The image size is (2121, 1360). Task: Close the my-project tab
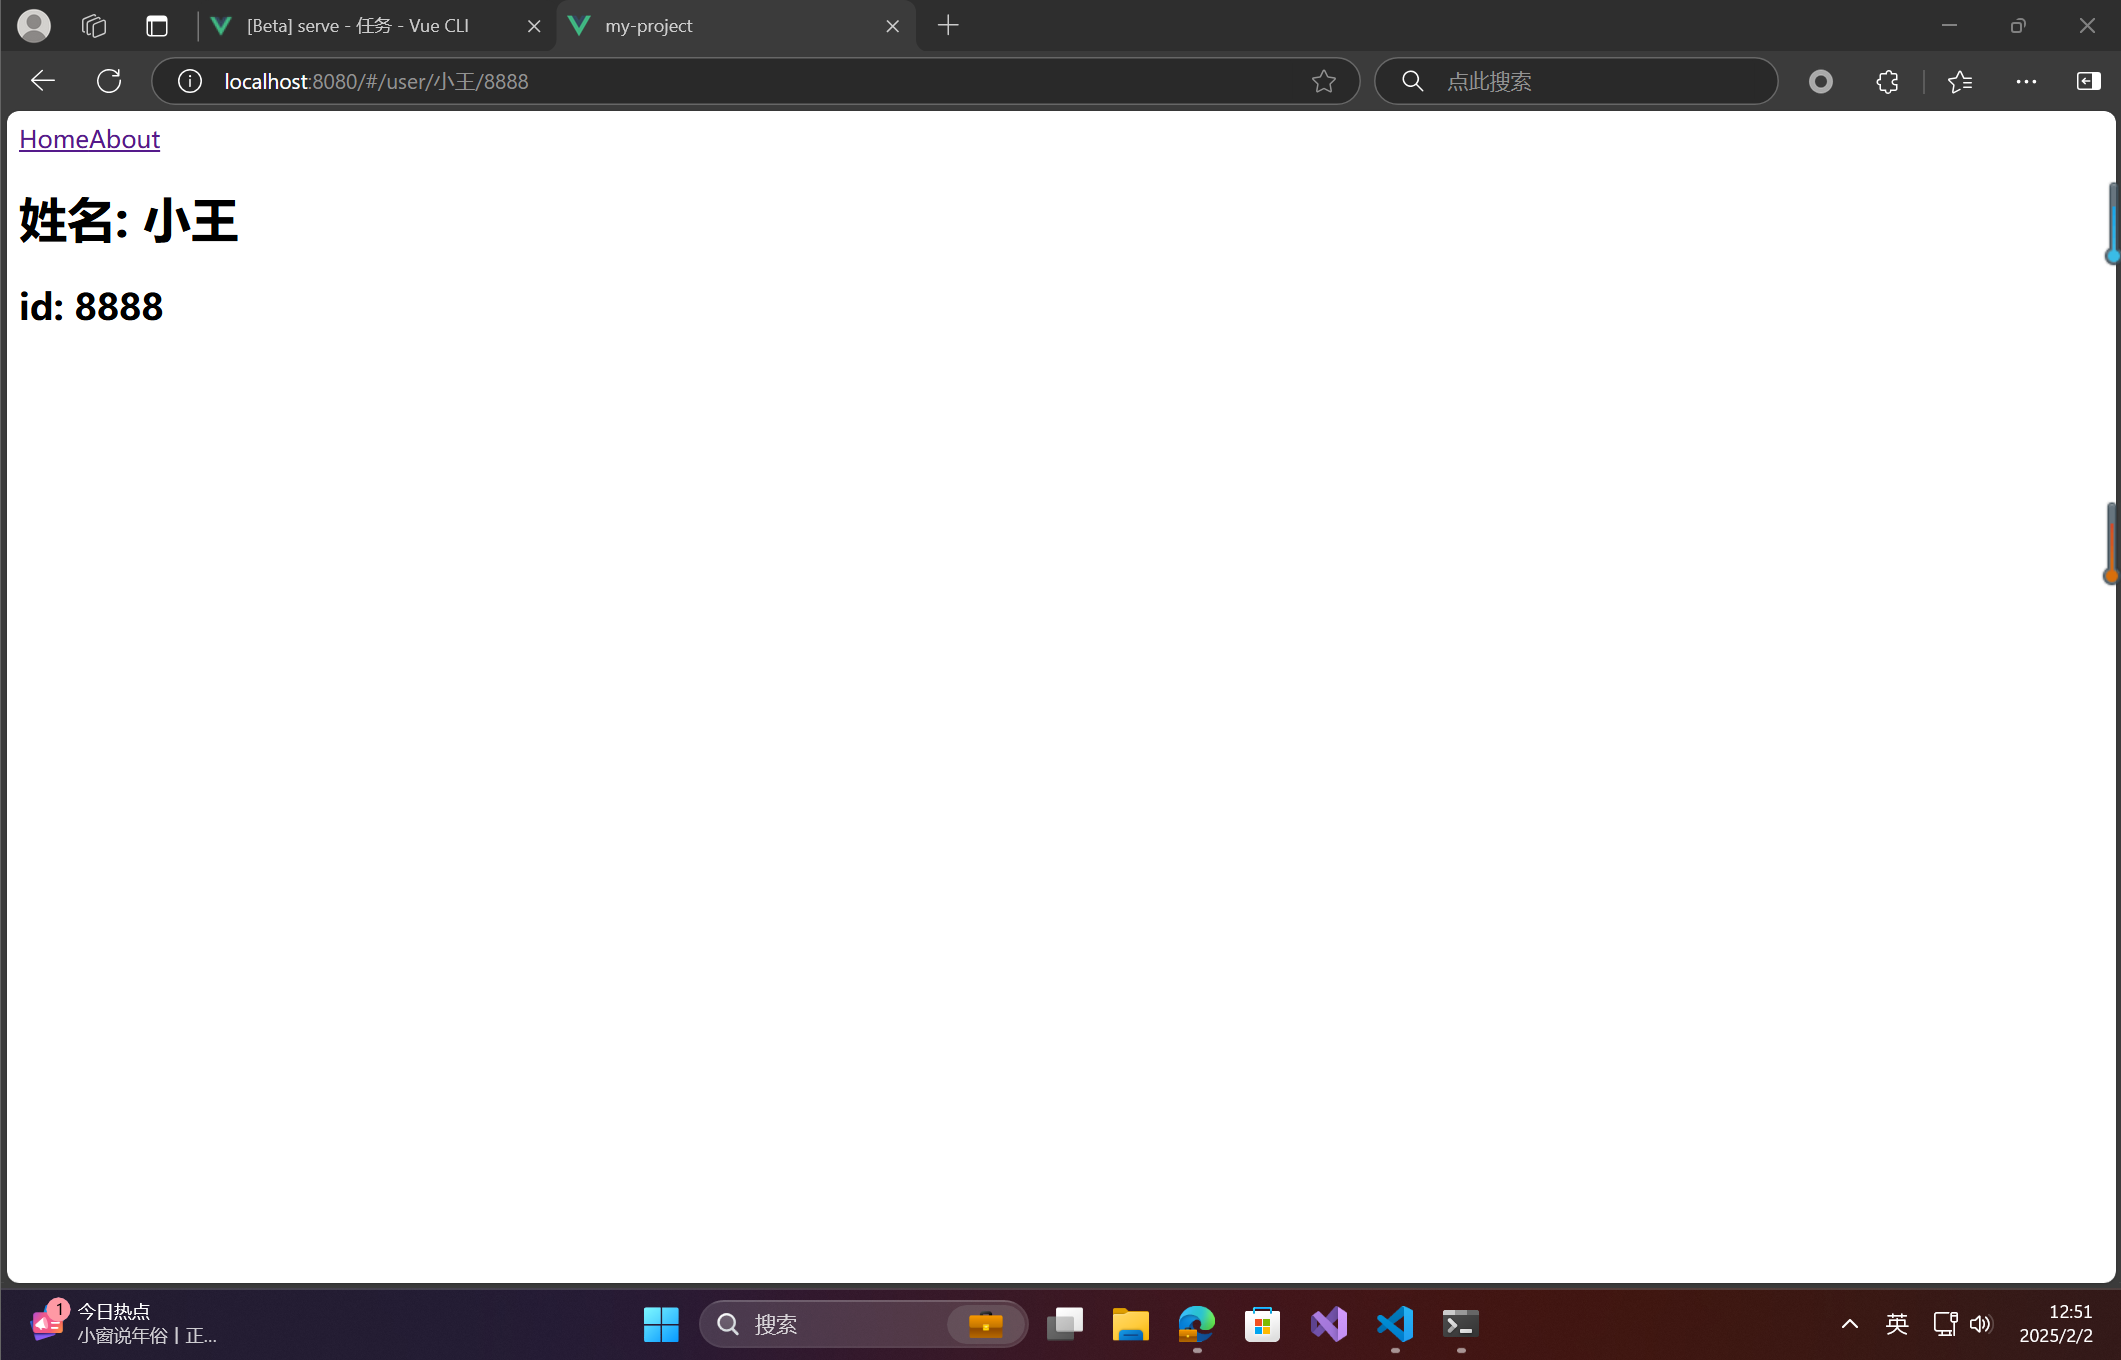coord(892,26)
